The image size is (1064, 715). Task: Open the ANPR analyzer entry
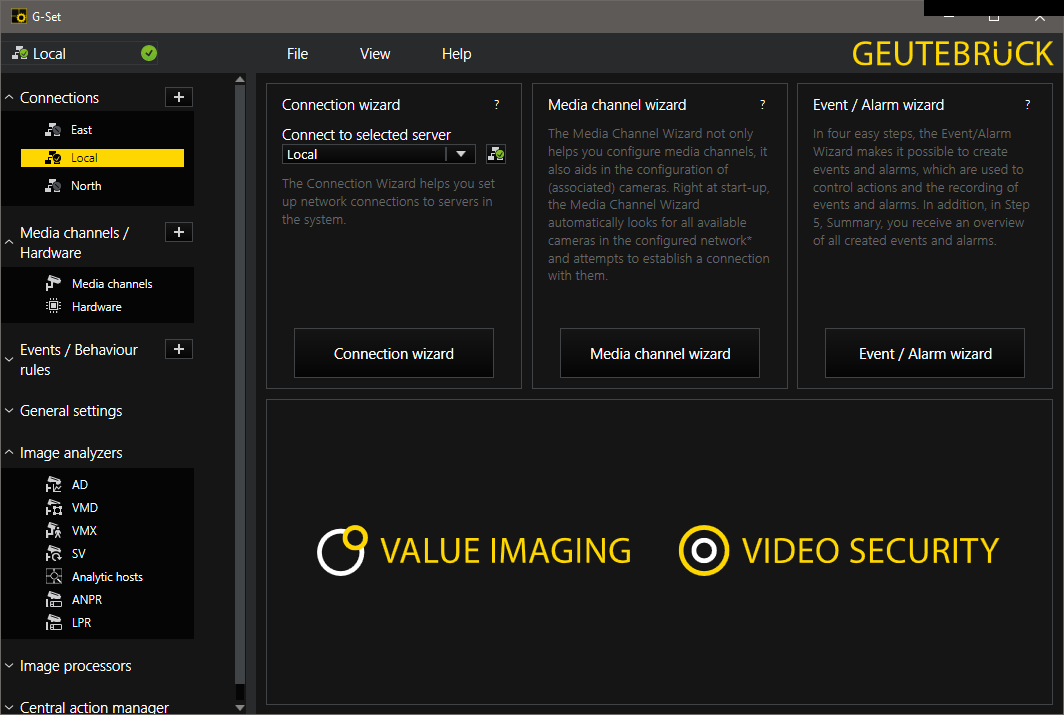(87, 600)
